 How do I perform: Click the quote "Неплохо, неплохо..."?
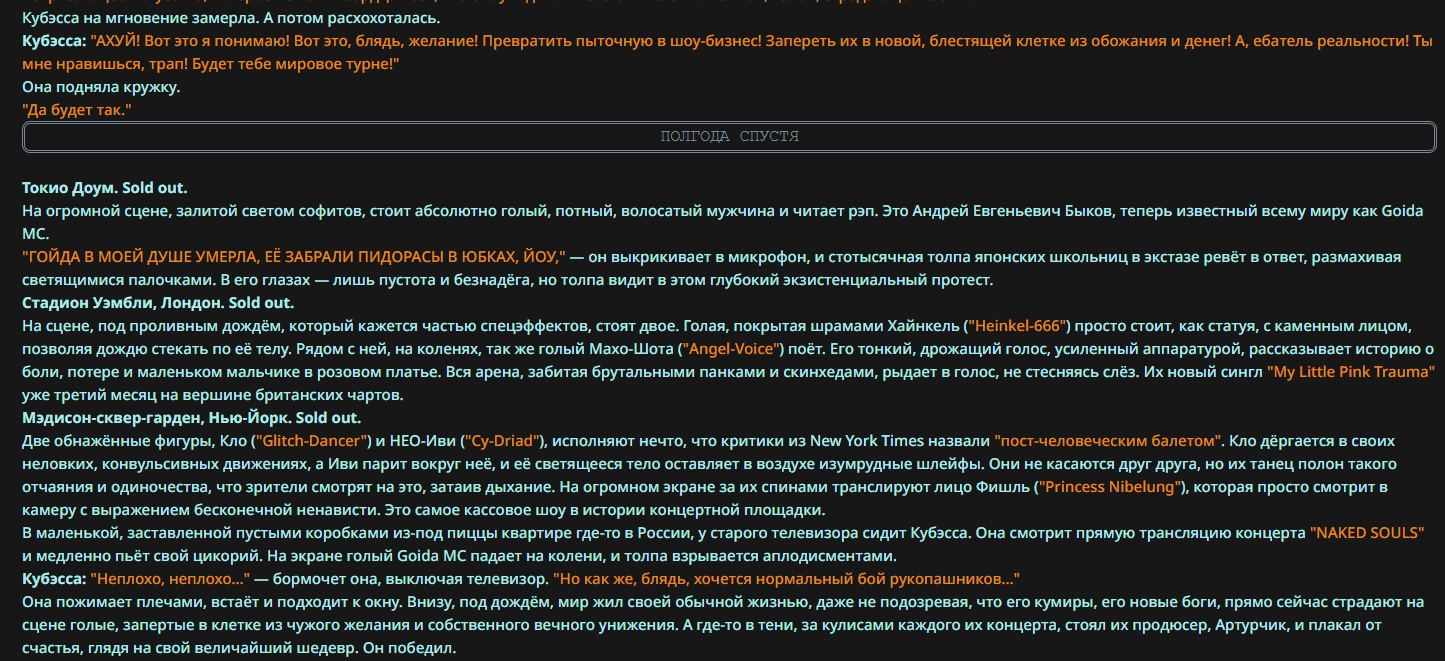pyautogui.click(x=170, y=579)
